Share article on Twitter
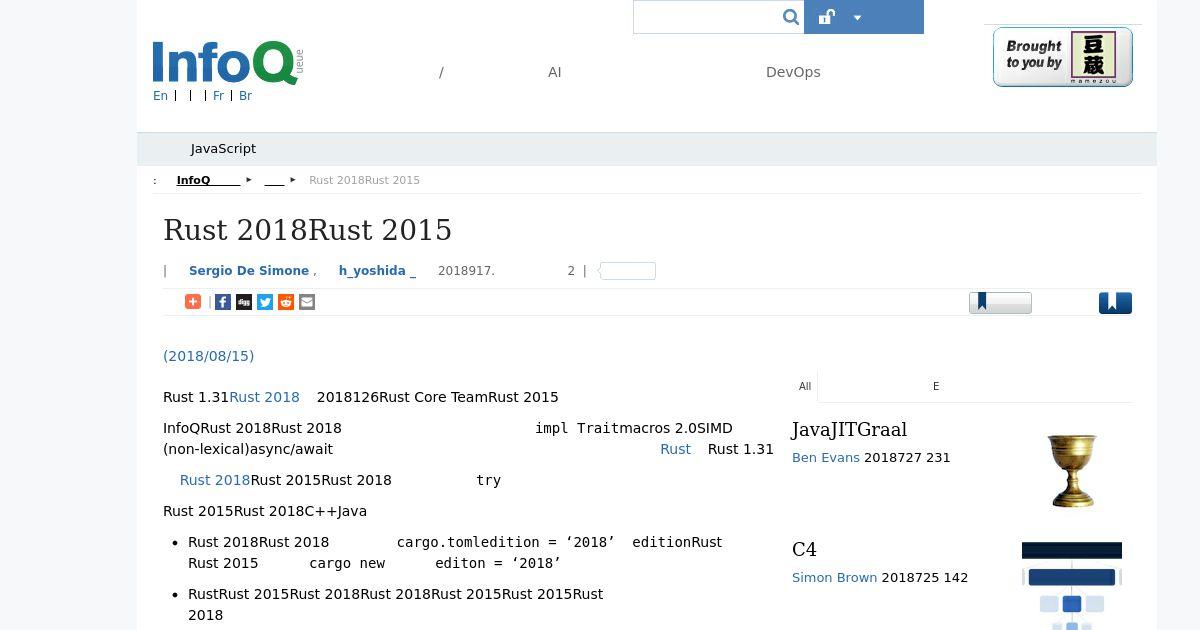The height and width of the screenshot is (630, 1200). tap(265, 302)
